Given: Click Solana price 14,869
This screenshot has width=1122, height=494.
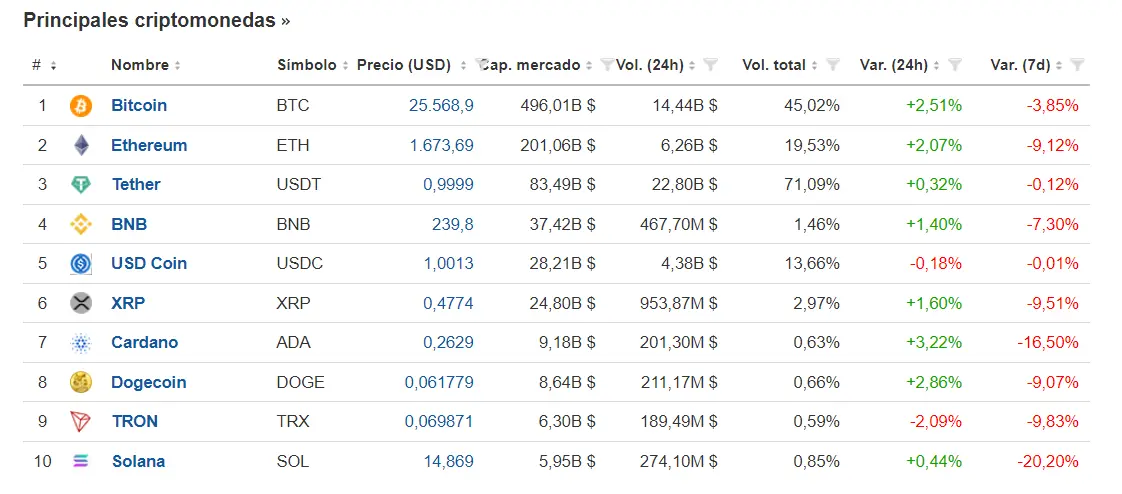Looking at the screenshot, I should [x=448, y=461].
